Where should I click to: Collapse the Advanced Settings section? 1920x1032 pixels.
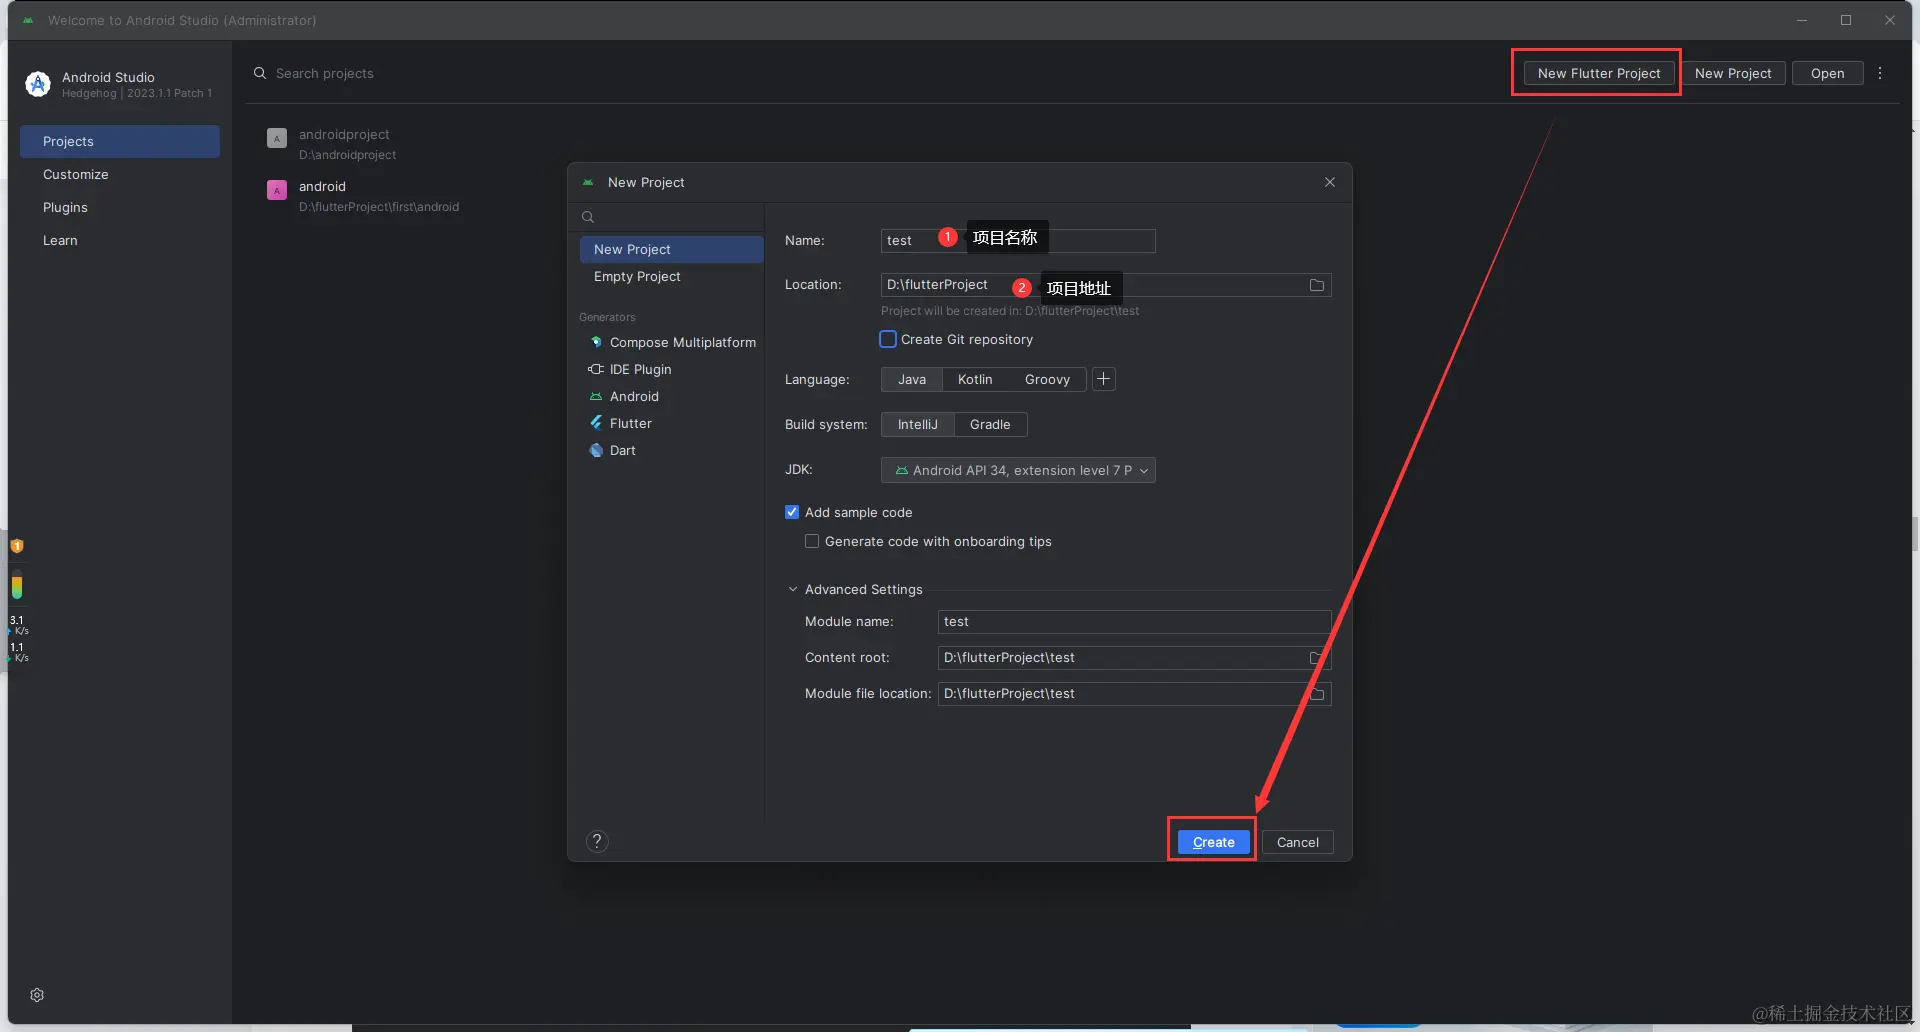[793, 589]
